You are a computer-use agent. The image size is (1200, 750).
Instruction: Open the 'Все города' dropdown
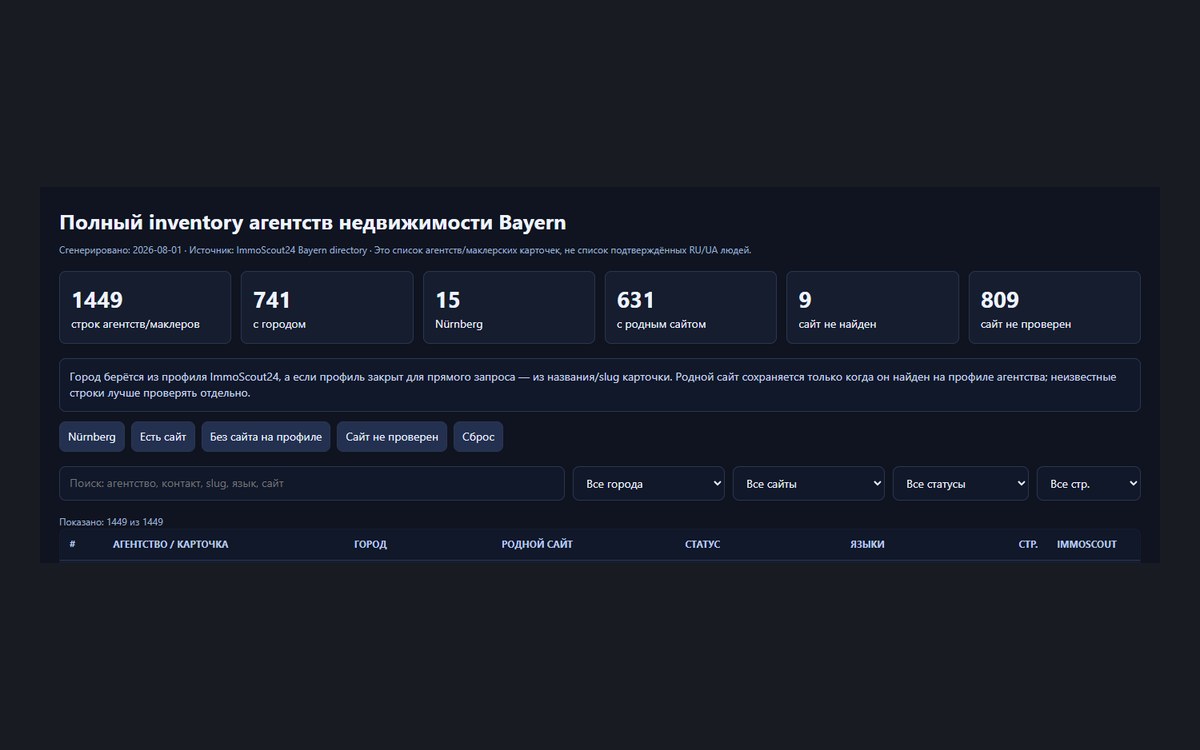648,484
